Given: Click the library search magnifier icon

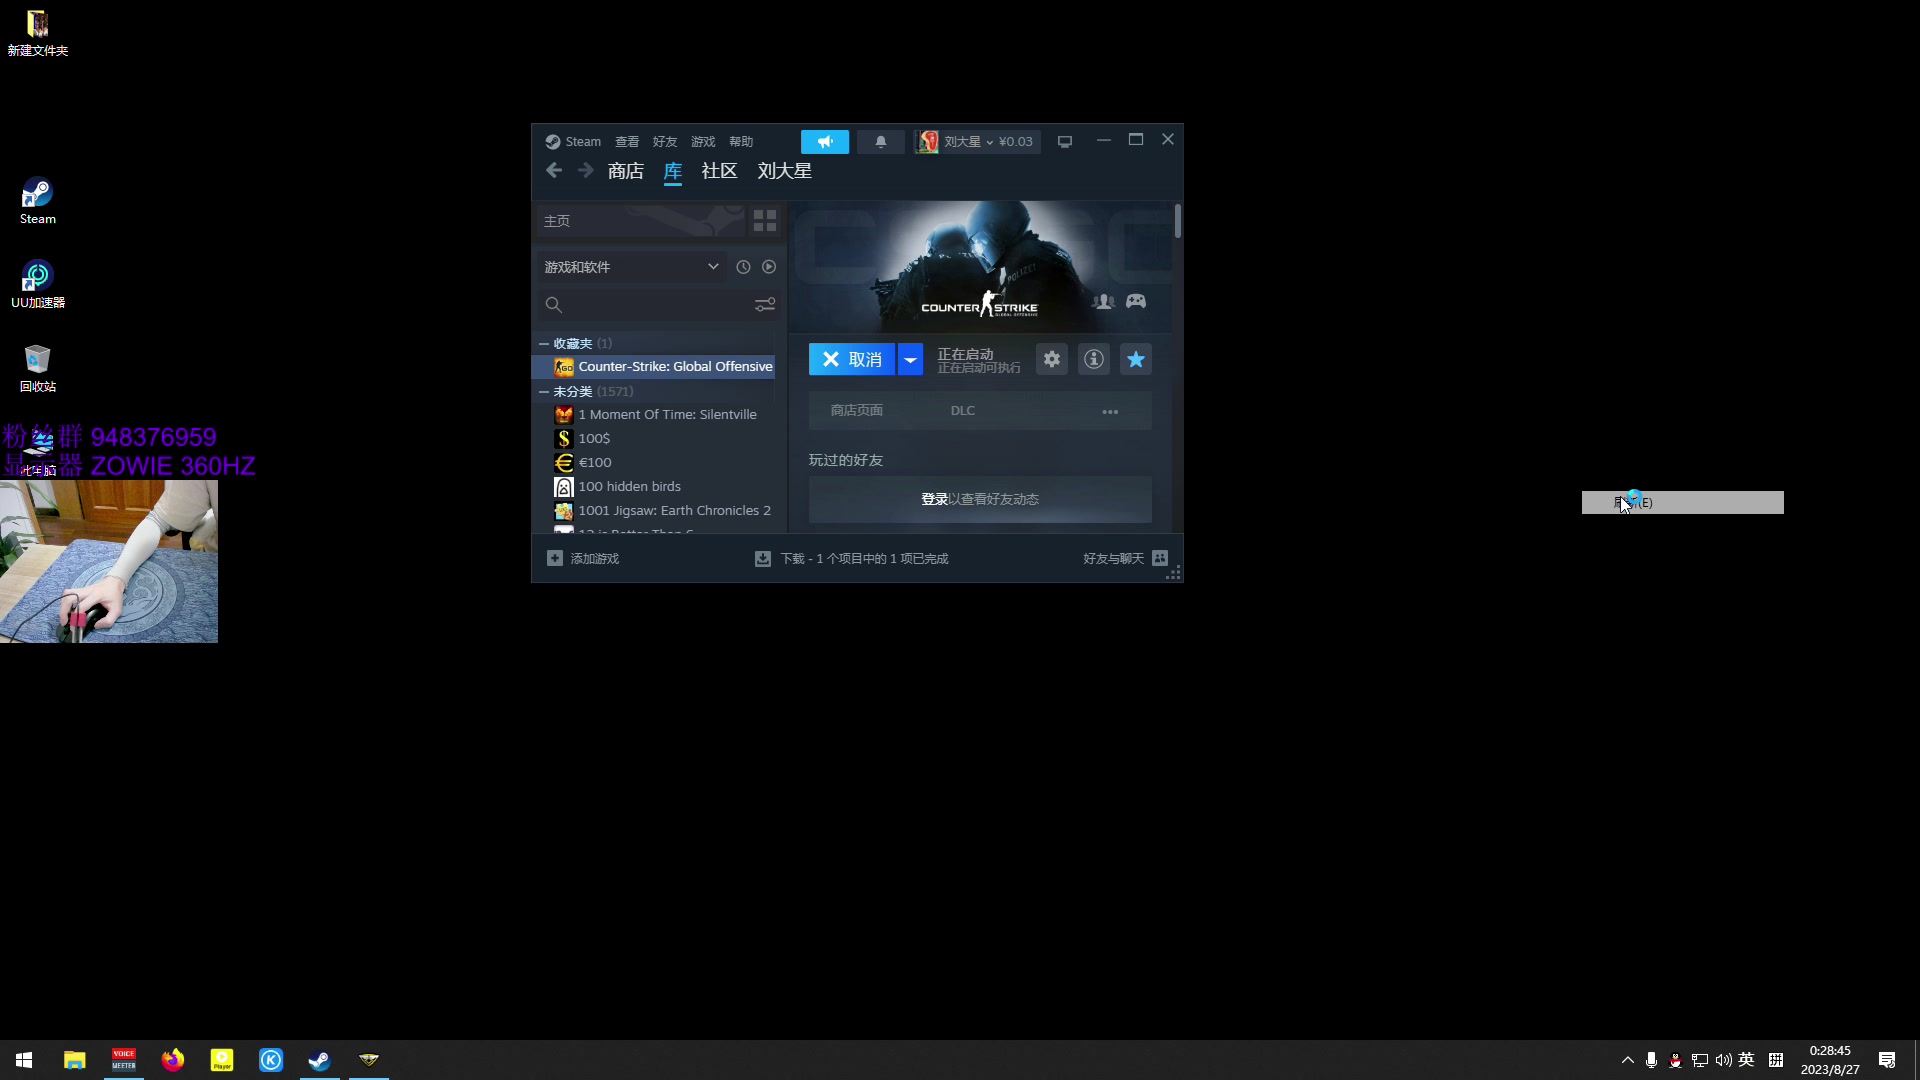Looking at the screenshot, I should [554, 305].
